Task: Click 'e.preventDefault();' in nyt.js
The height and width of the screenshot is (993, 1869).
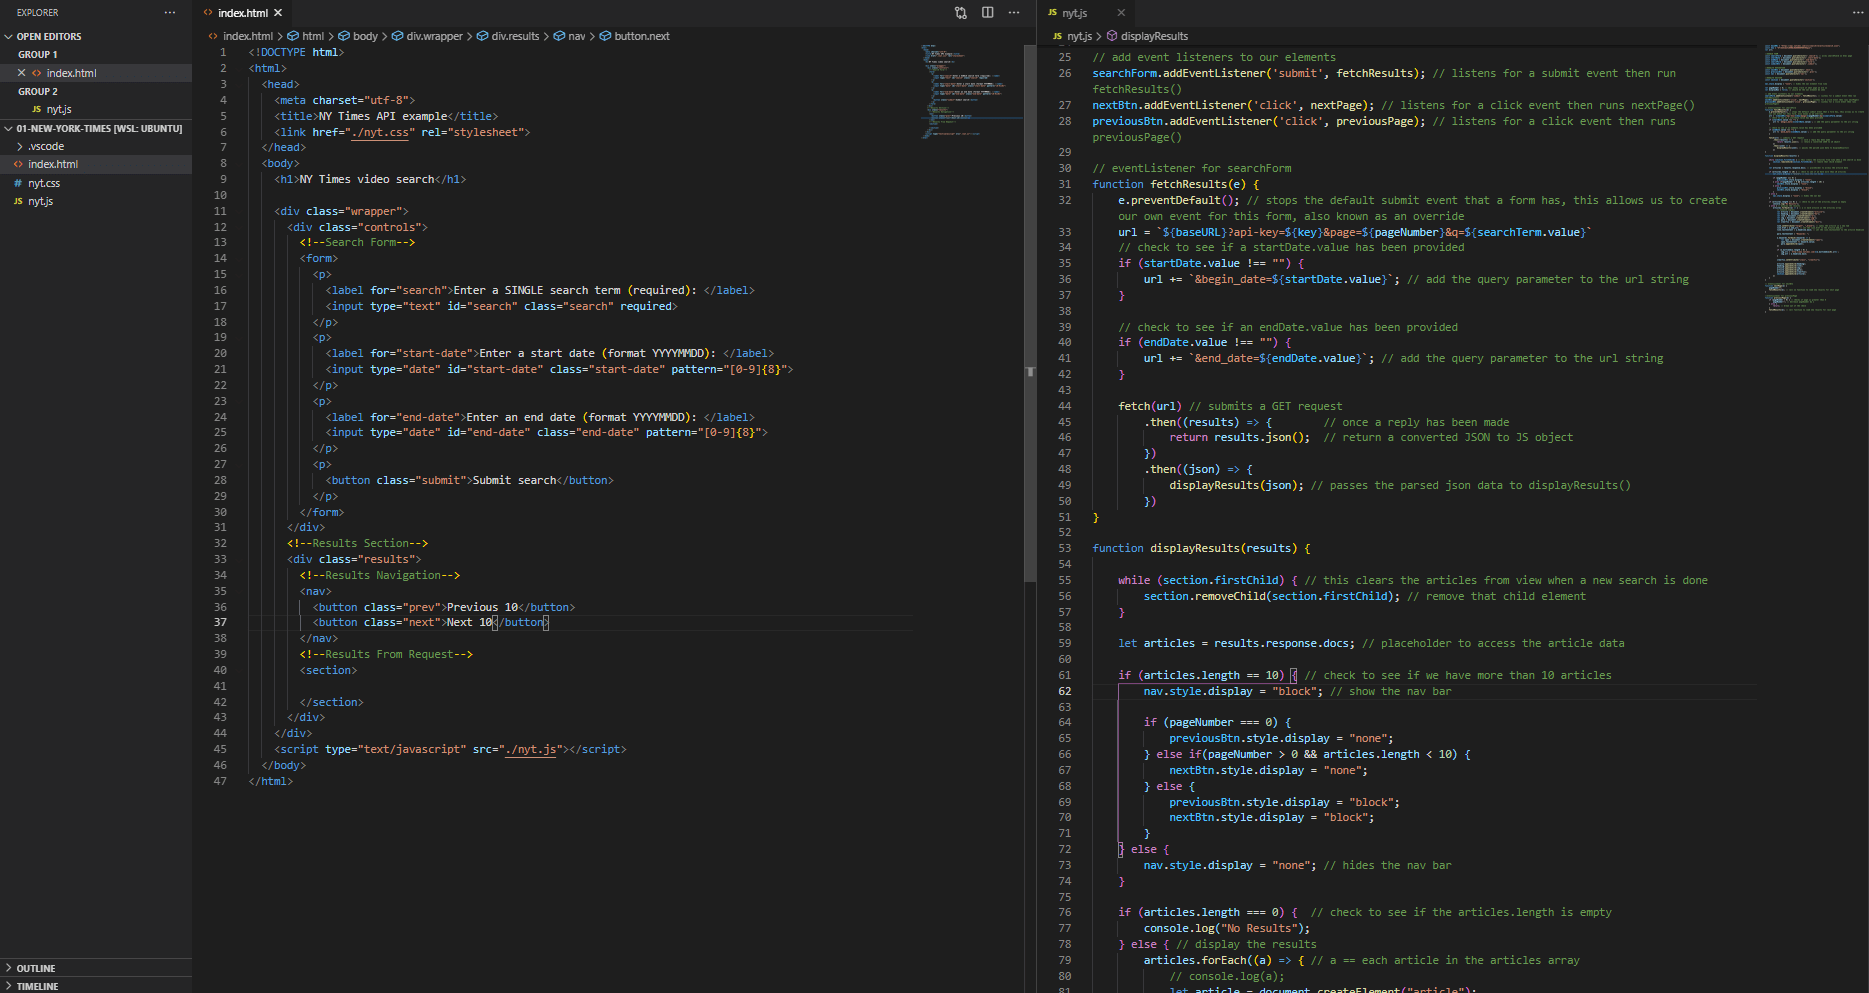Action: pyautogui.click(x=1179, y=200)
